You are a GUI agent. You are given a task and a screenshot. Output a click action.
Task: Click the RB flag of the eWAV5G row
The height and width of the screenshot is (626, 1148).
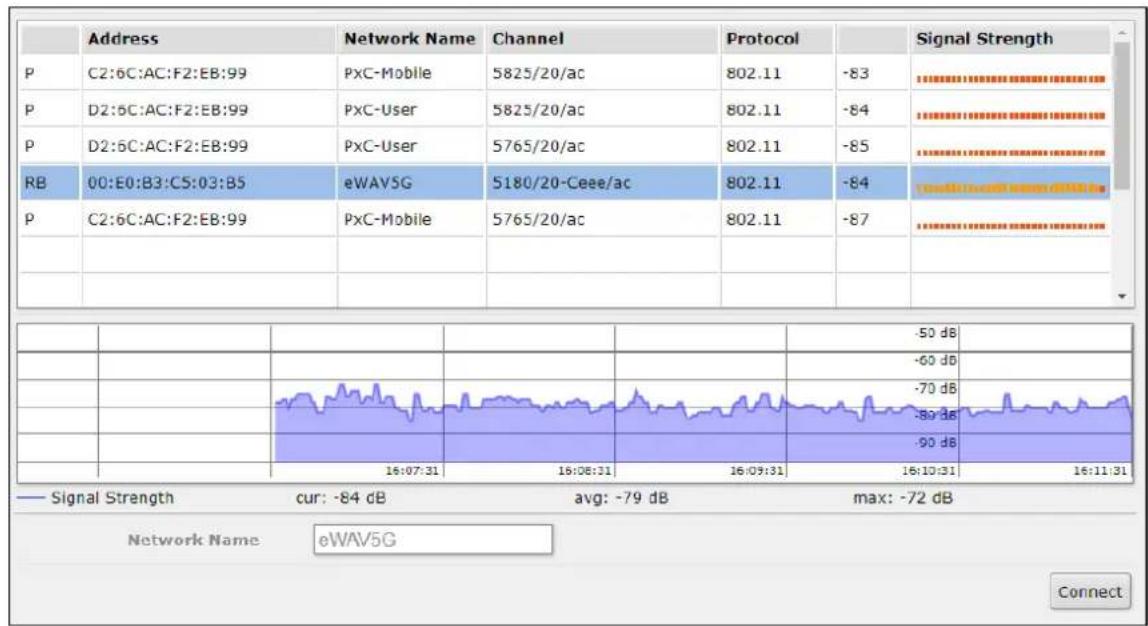click(x=35, y=183)
